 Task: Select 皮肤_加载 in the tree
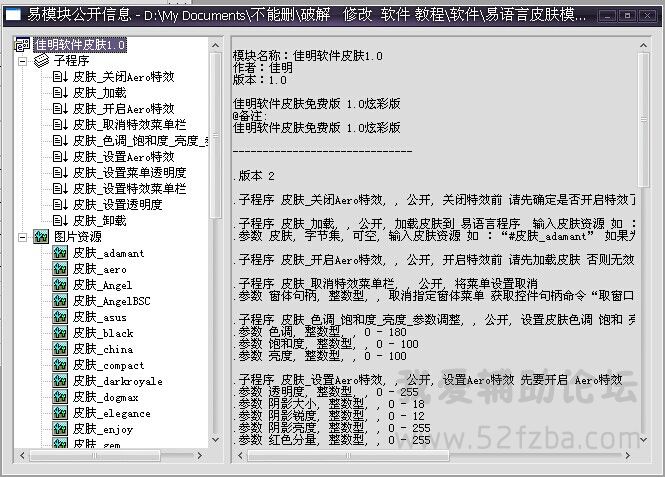[x=100, y=93]
